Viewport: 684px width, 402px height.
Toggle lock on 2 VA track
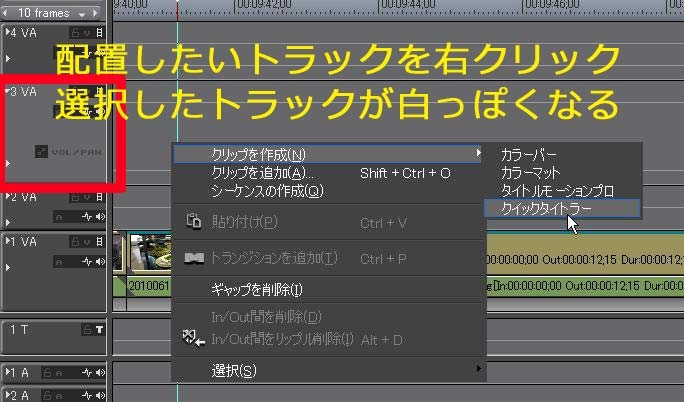pyautogui.click(x=75, y=197)
